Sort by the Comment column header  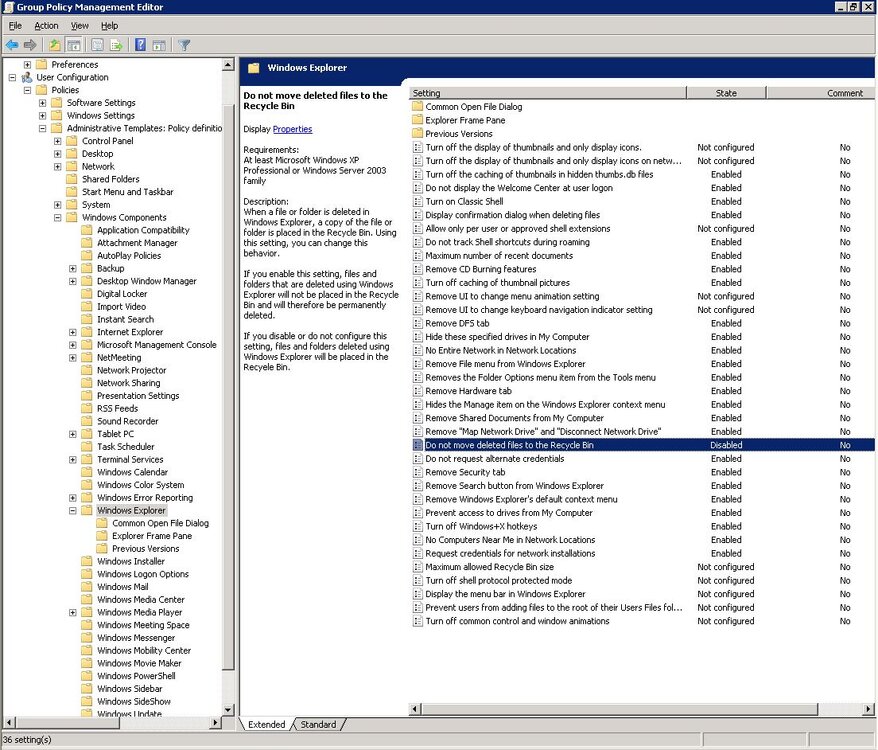820,93
